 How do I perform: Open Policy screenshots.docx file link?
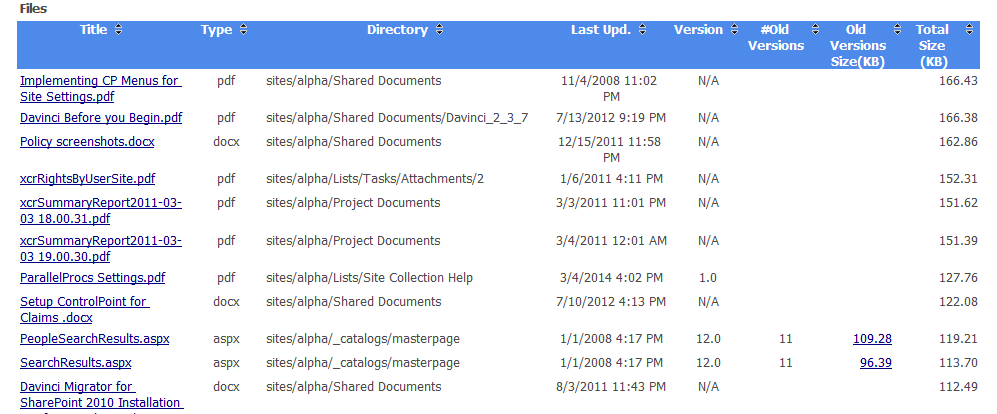coord(87,142)
